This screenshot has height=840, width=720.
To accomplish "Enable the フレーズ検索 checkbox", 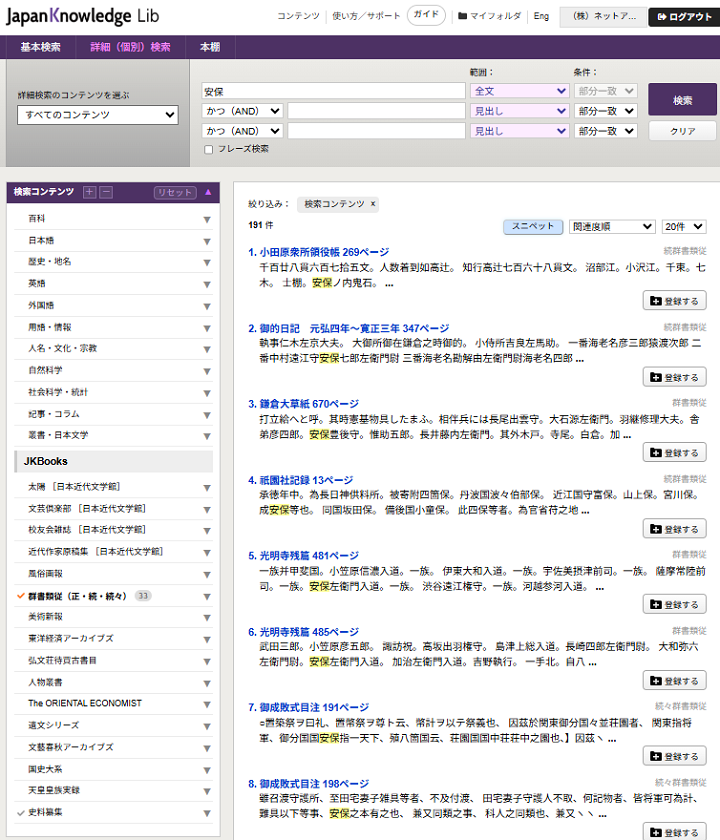I will [208, 149].
